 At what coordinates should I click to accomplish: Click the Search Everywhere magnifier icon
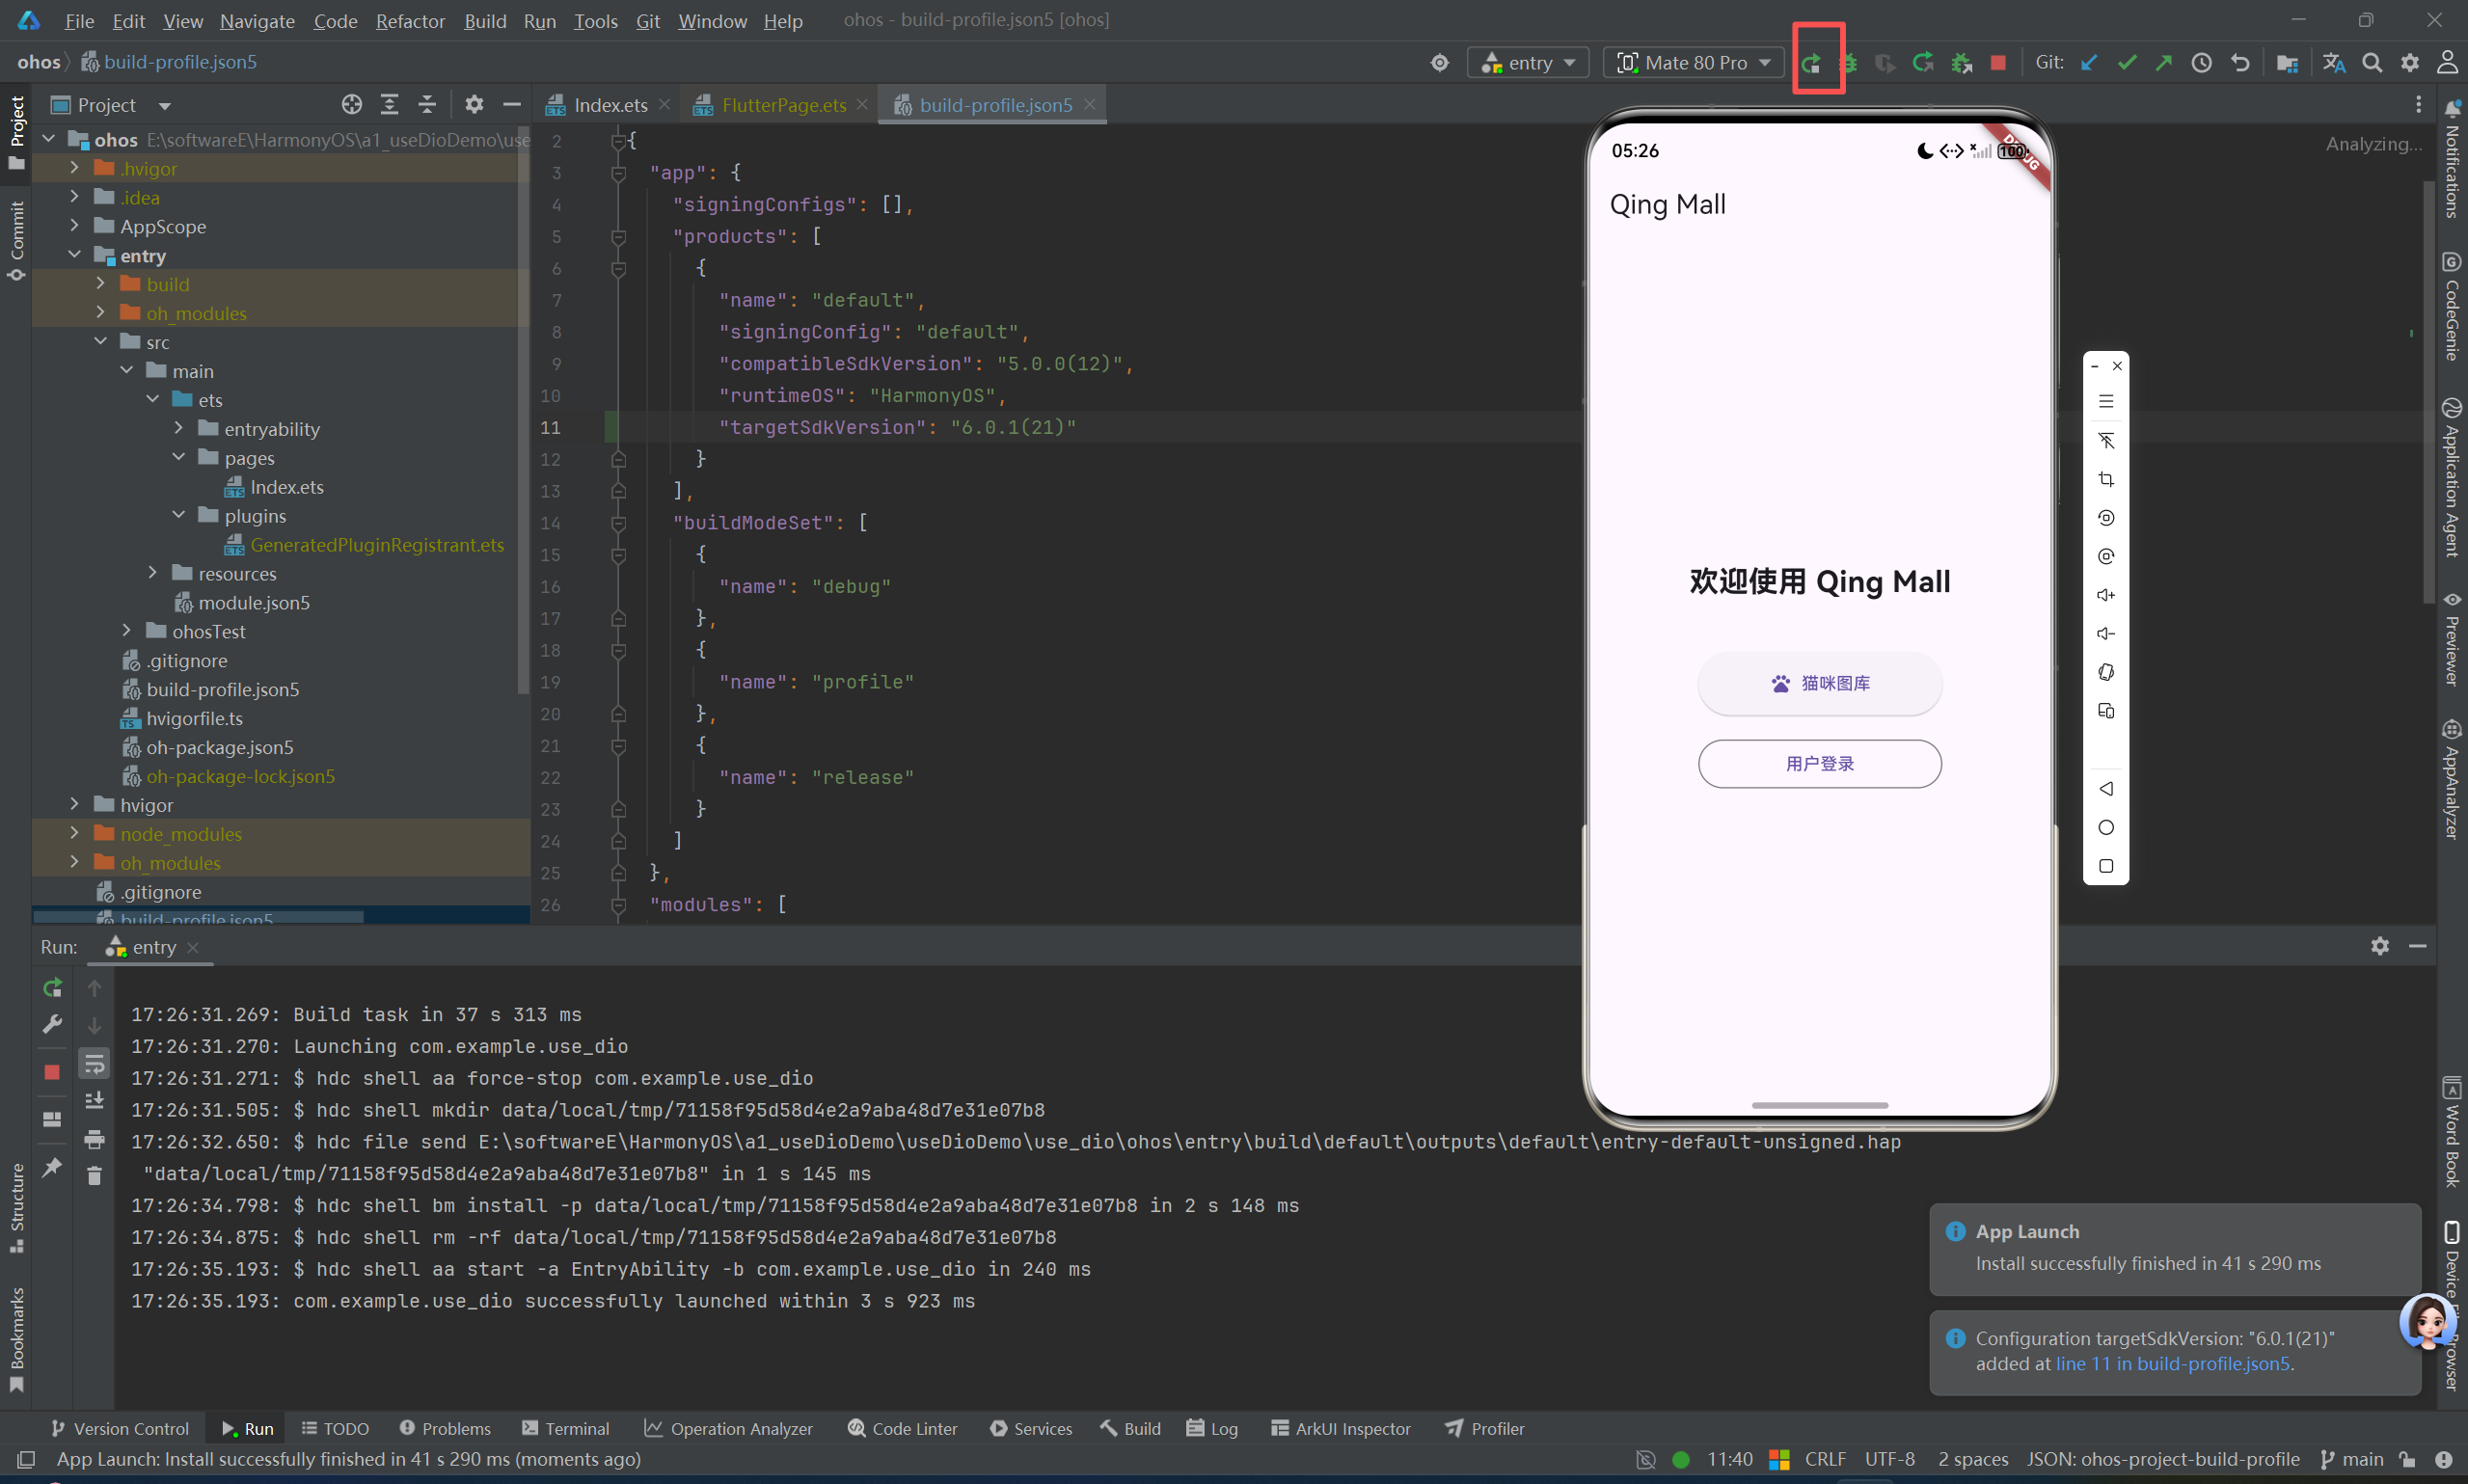click(x=2372, y=63)
